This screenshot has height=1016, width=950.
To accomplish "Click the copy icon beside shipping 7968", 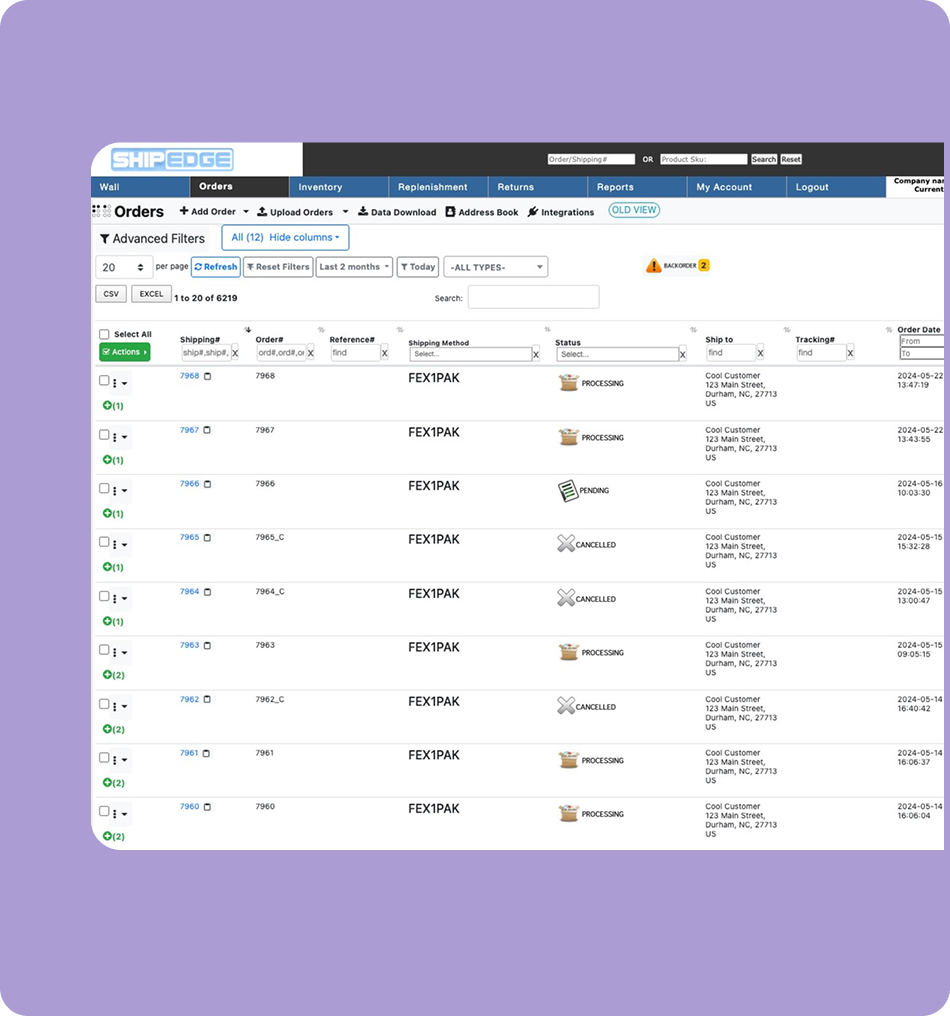I will [x=207, y=376].
